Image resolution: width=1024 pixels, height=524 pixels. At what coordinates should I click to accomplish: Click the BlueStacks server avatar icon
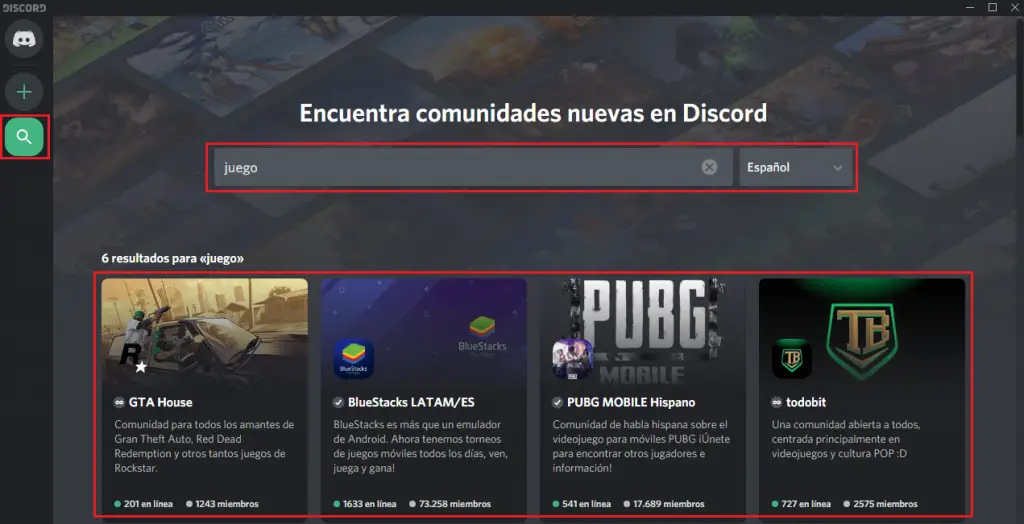pyautogui.click(x=353, y=358)
